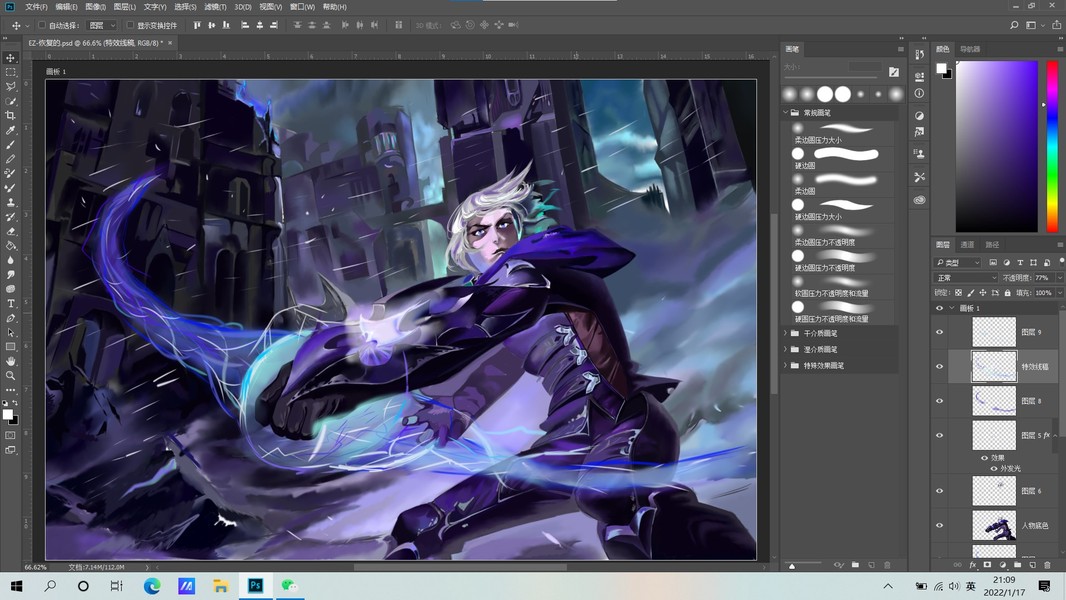Select the Pen tool
This screenshot has height=600, width=1066.
10,318
